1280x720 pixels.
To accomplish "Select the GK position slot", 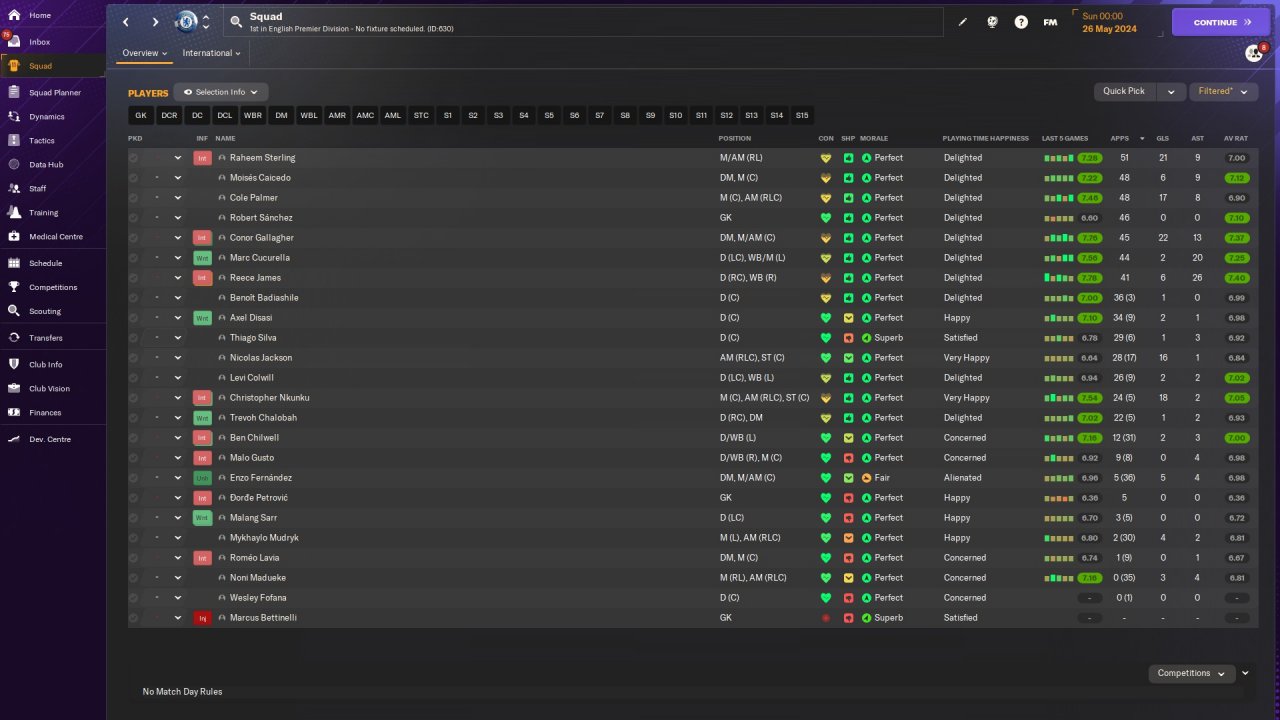I will click(141, 116).
